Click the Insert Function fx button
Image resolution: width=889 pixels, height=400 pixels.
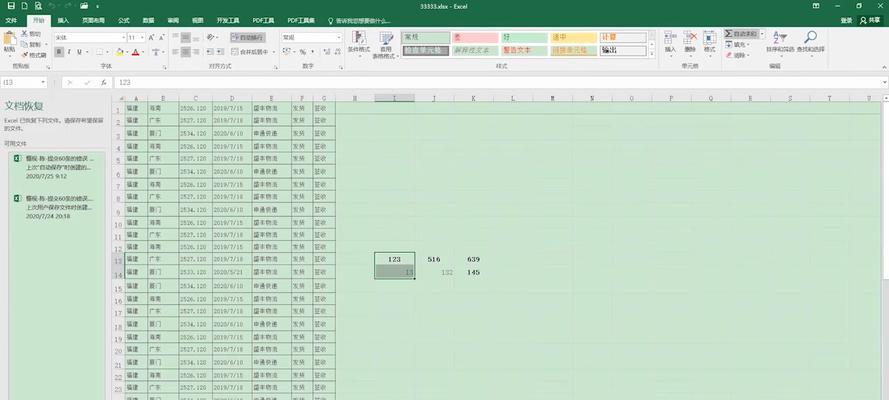point(104,83)
